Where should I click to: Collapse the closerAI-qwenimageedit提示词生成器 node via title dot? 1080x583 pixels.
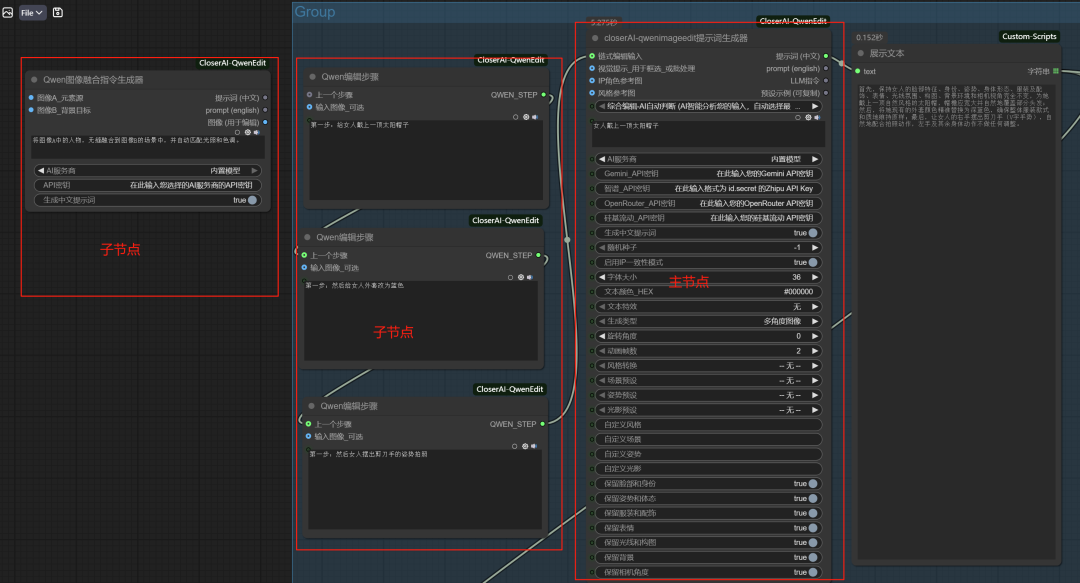[595, 39]
